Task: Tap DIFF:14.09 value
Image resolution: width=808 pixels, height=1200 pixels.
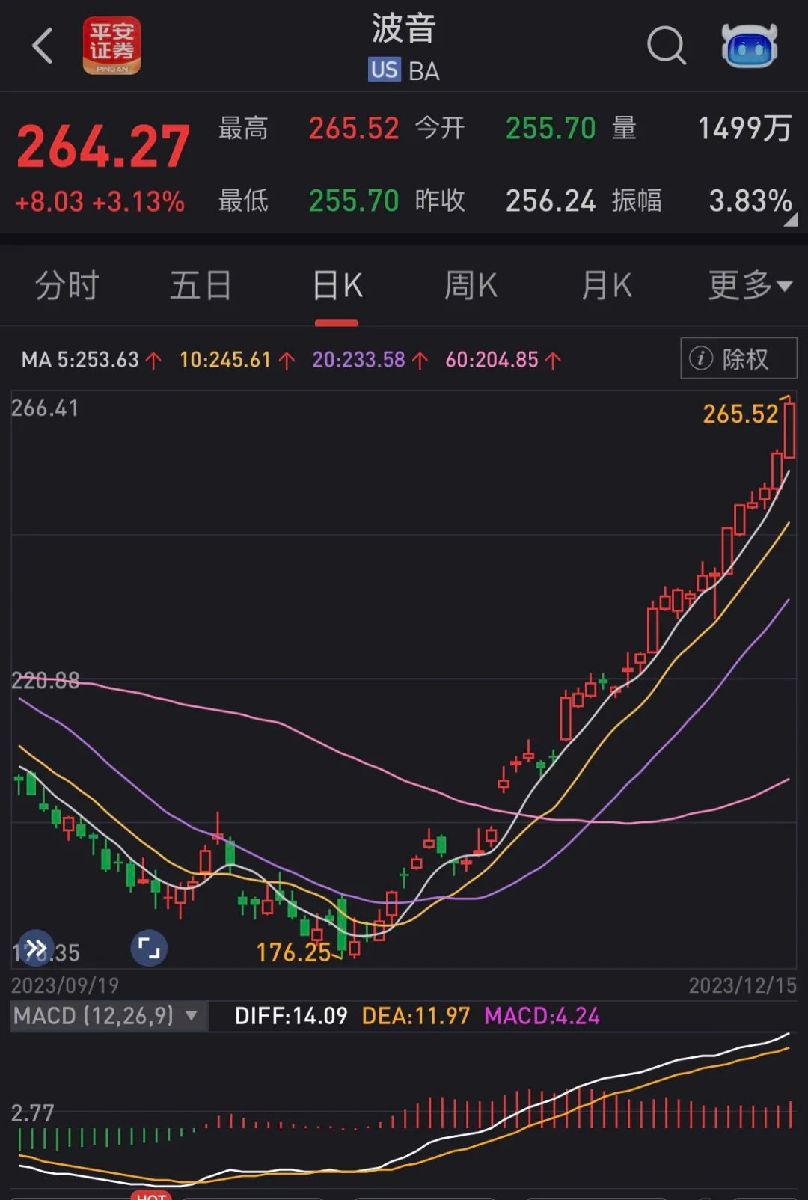Action: click(x=291, y=1016)
